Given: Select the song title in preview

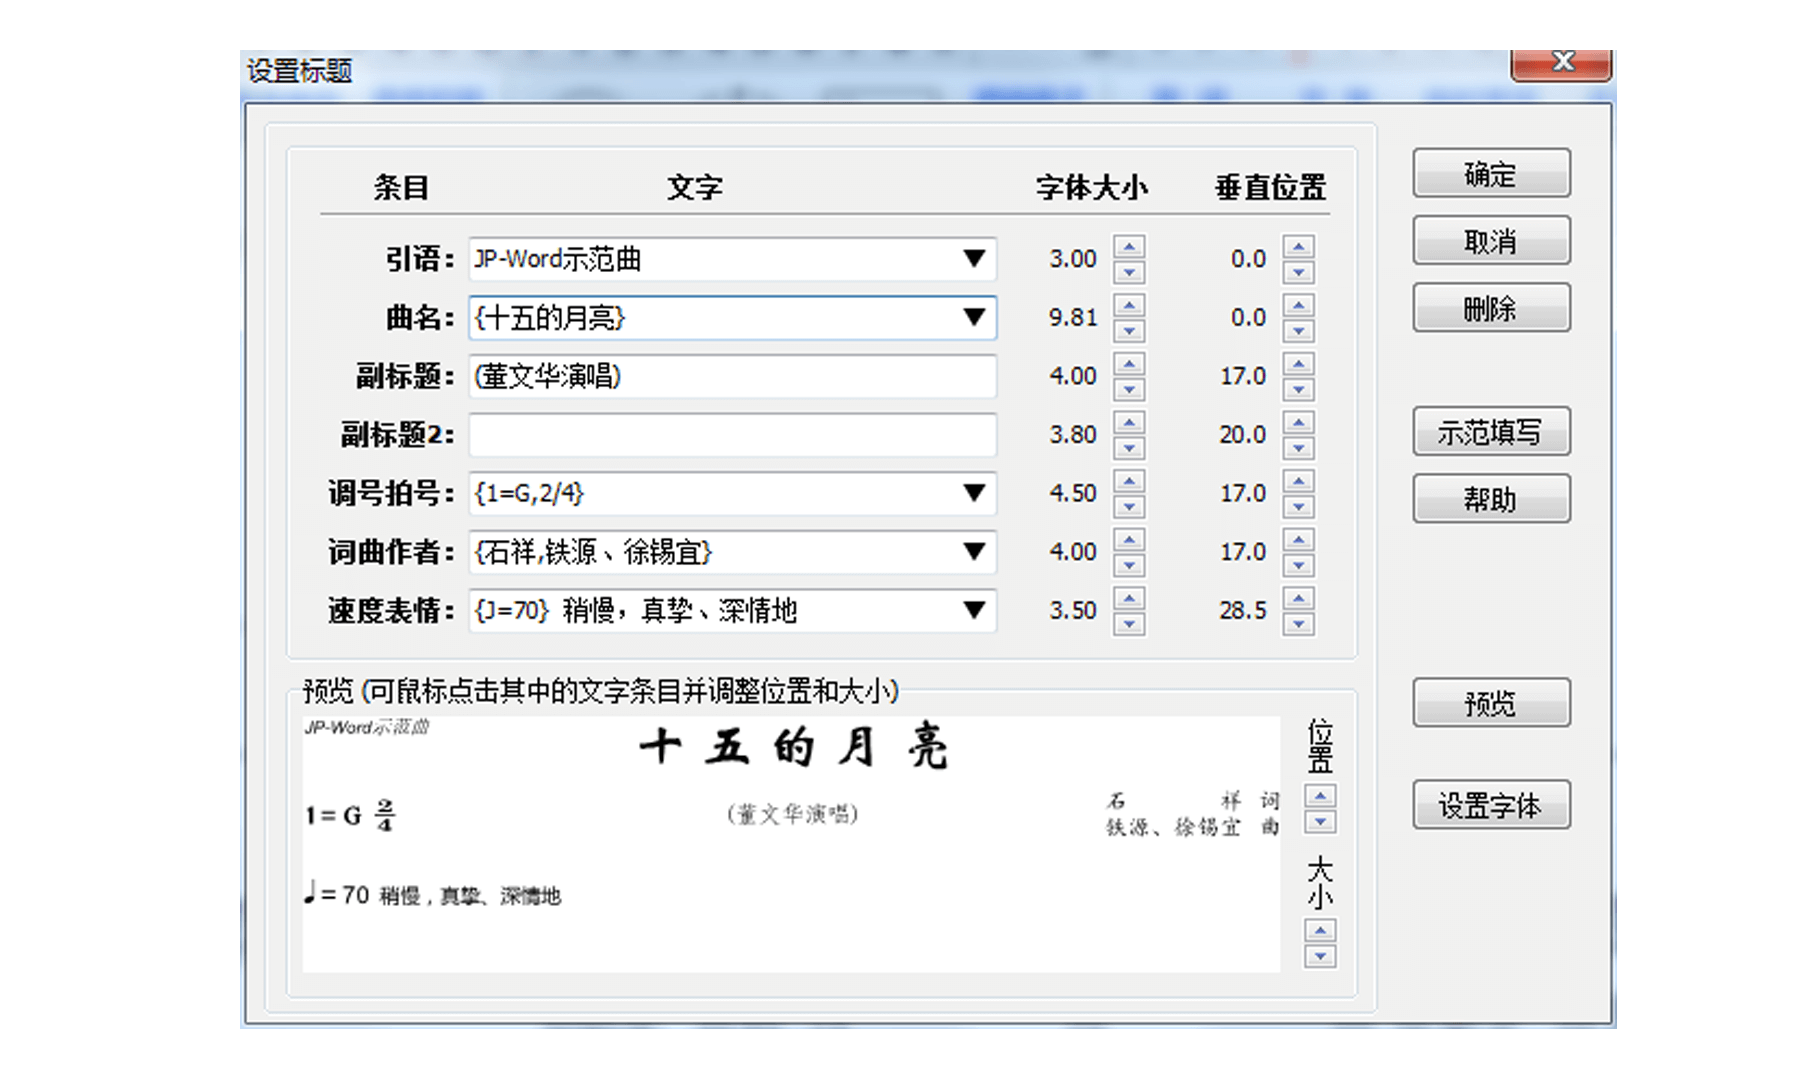Looking at the screenshot, I should pos(793,748).
